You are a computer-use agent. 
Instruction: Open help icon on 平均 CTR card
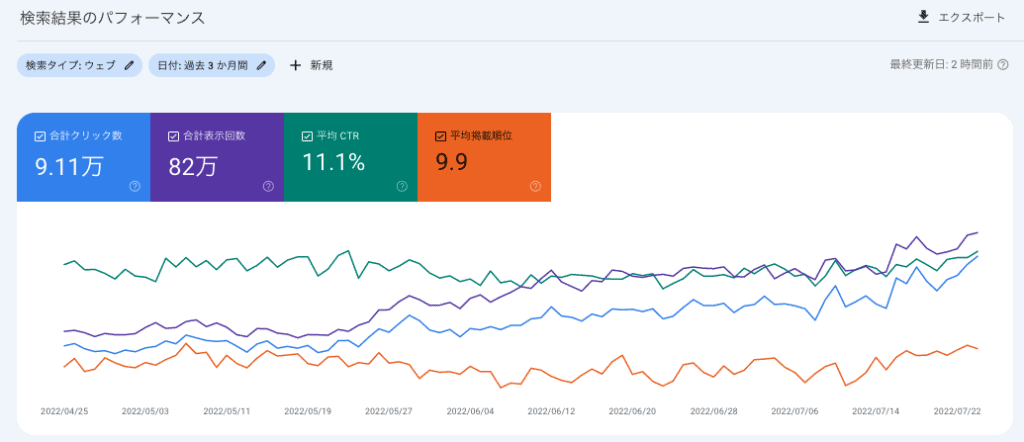pyautogui.click(x=402, y=186)
